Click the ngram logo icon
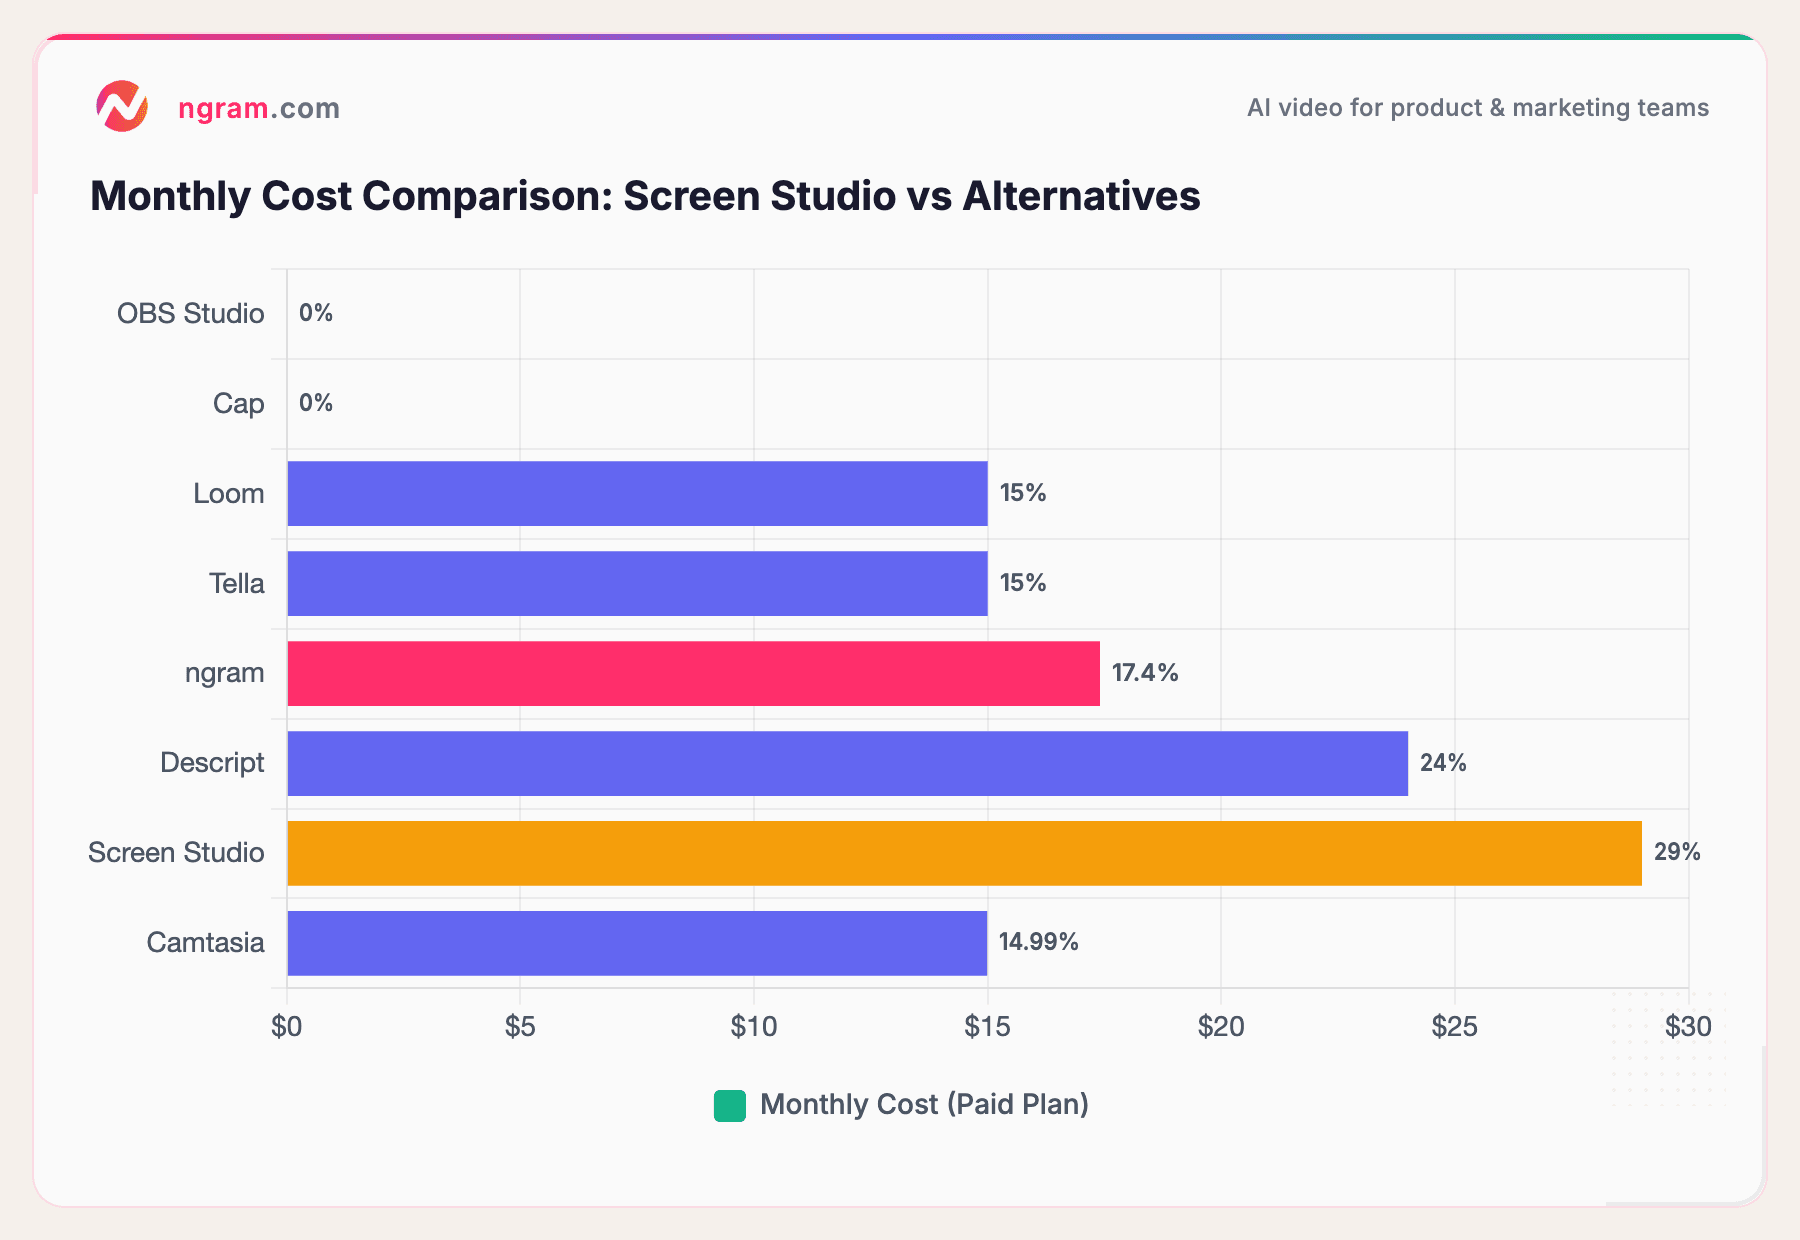 coord(122,104)
